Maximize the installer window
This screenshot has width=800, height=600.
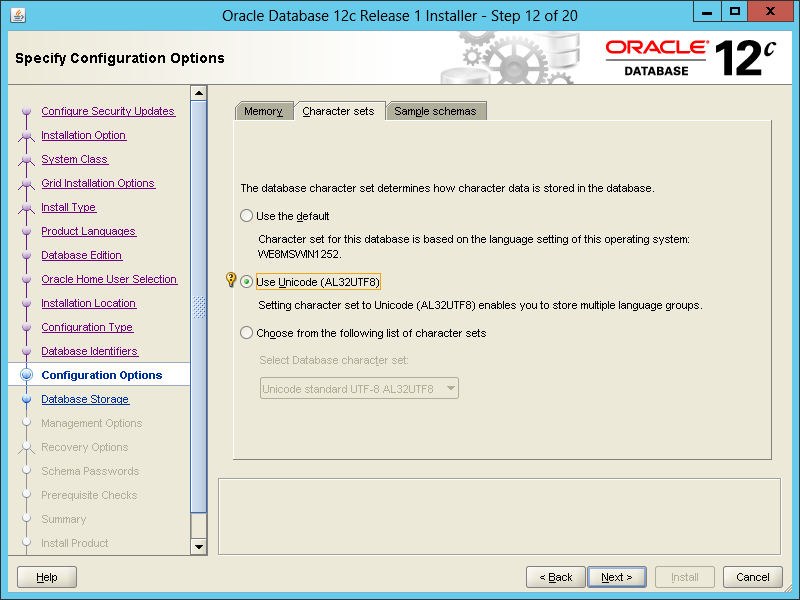(734, 12)
